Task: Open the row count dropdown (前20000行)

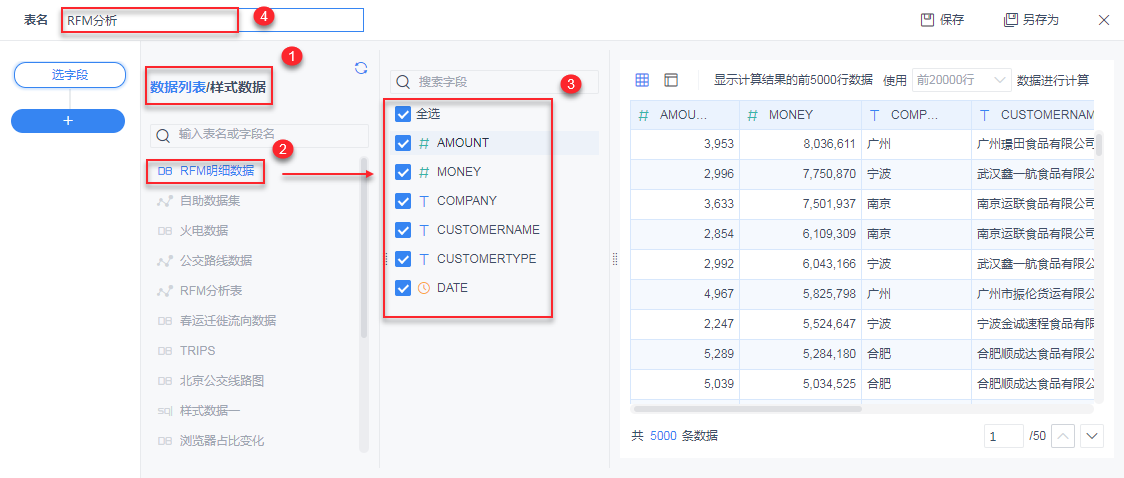Action: [x=961, y=80]
